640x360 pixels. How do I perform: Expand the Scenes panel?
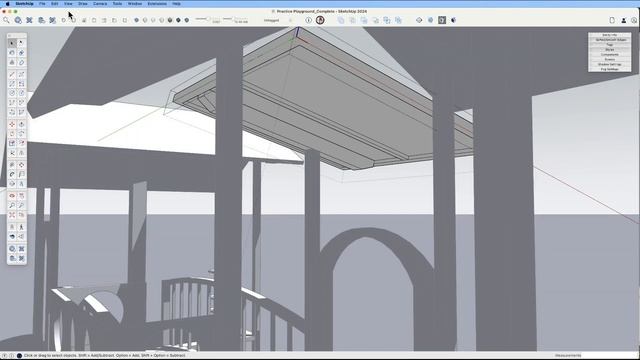[609, 60]
